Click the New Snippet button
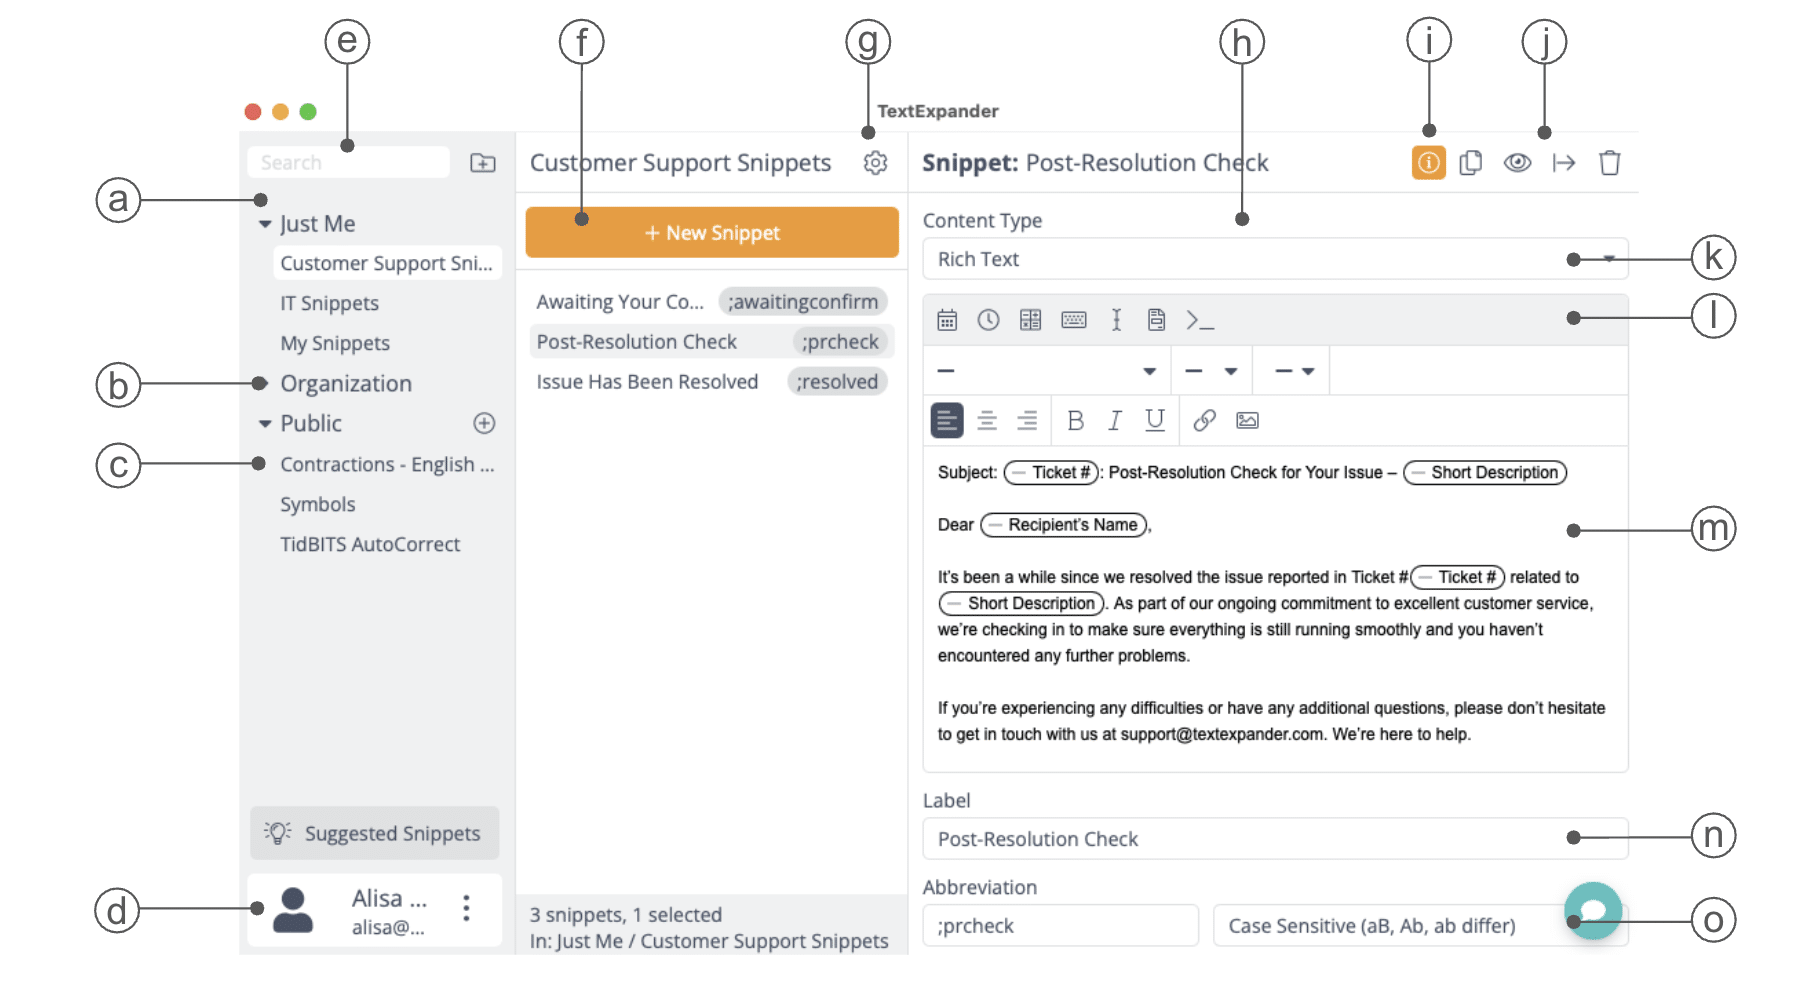This screenshot has width=1814, height=990. [711, 233]
